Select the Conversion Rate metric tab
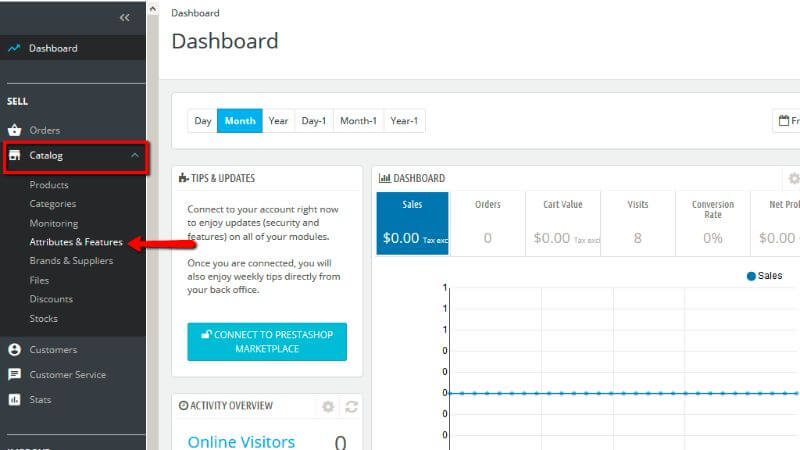The width and height of the screenshot is (800, 450). [713, 223]
